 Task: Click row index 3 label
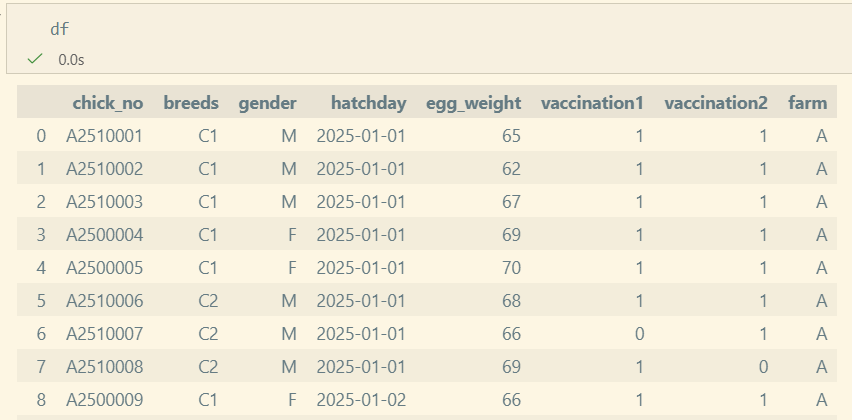pos(41,235)
